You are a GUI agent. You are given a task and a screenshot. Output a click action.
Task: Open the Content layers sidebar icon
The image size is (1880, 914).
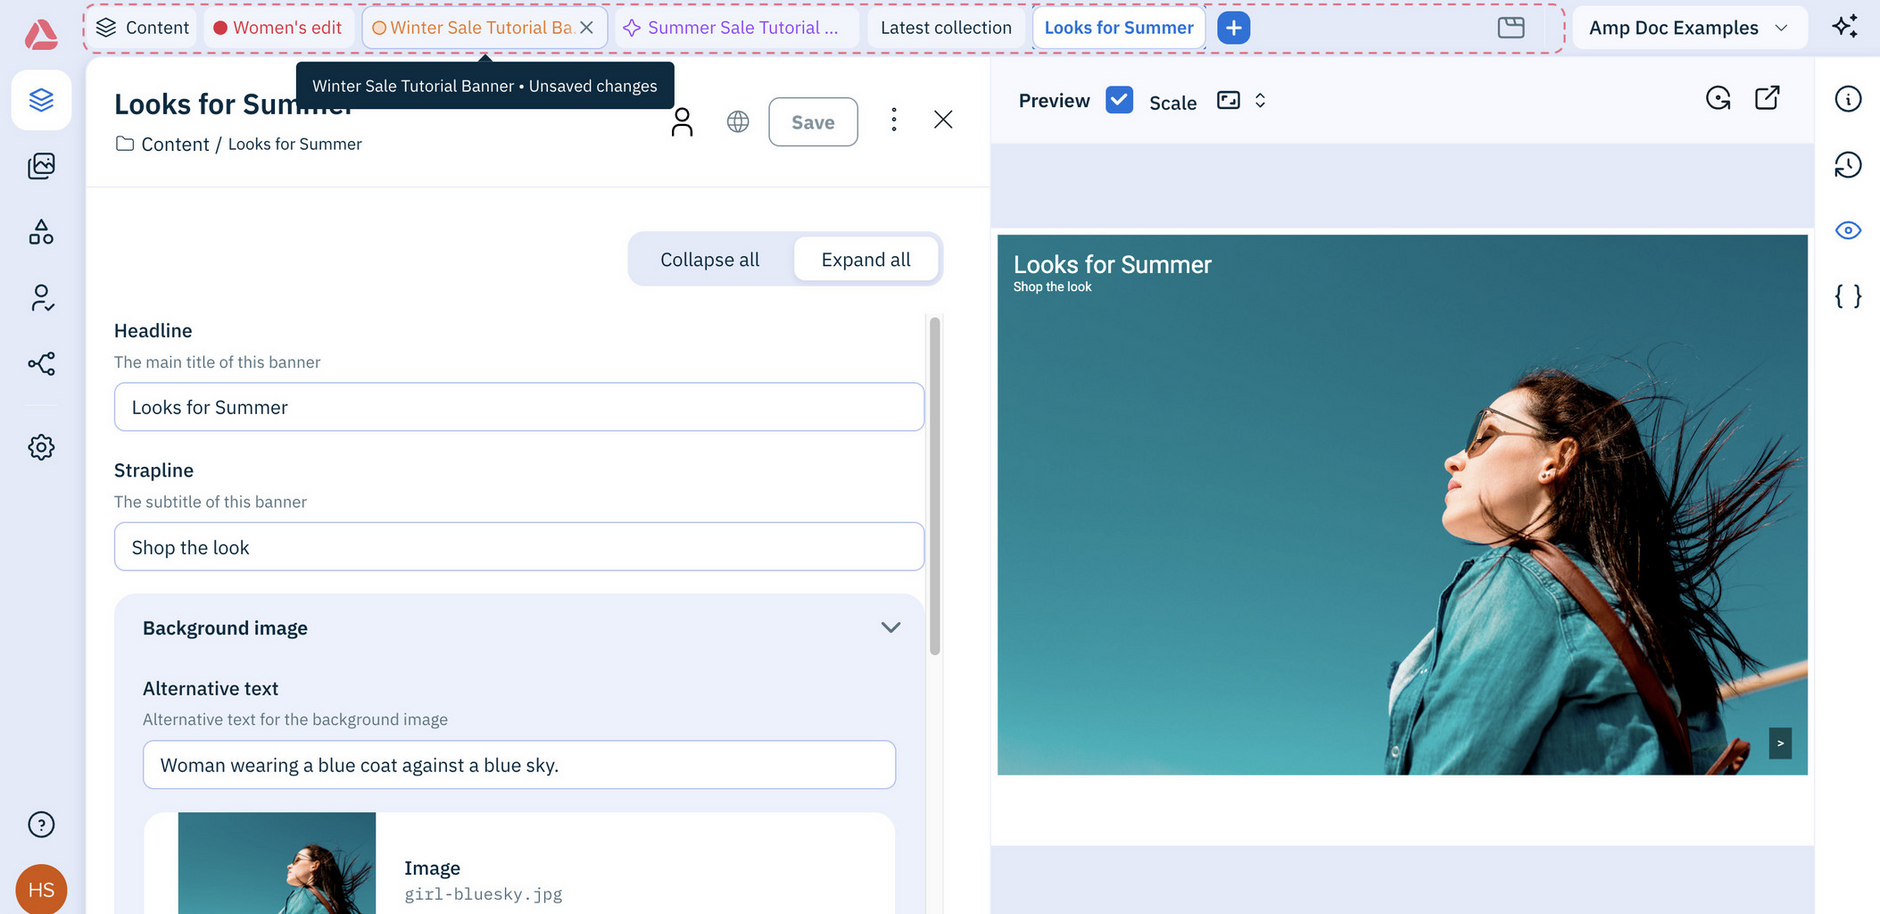click(x=41, y=100)
